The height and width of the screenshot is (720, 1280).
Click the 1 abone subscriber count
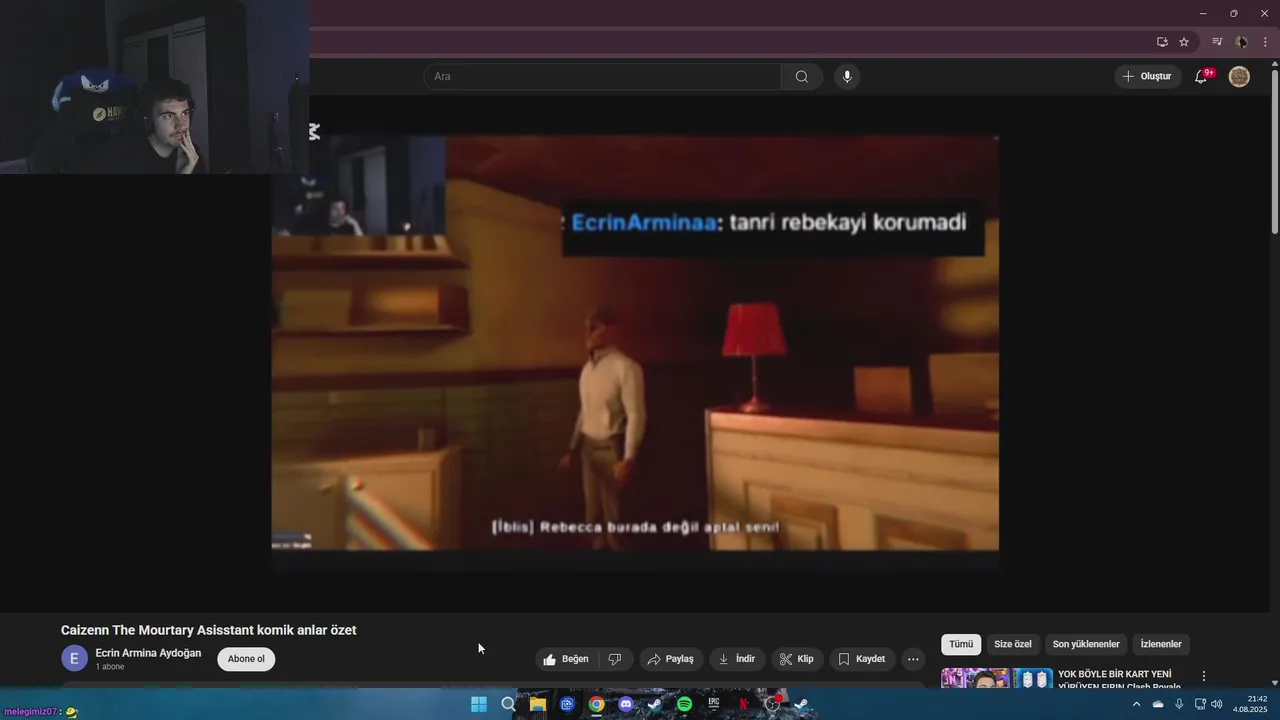[x=110, y=667]
